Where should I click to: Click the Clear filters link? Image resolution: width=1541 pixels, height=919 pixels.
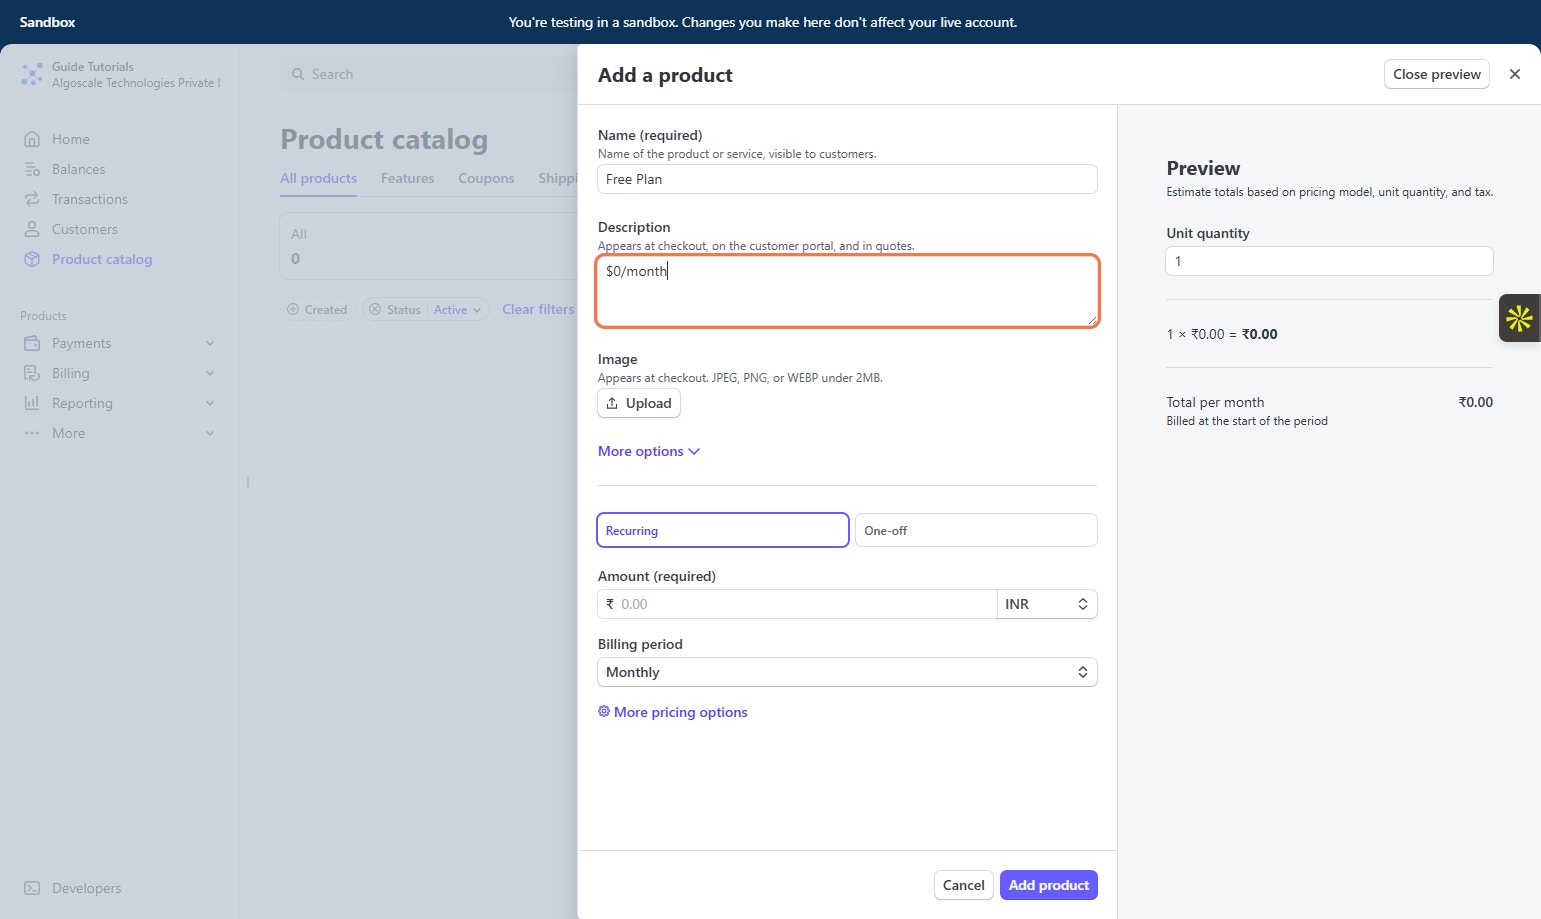coord(538,309)
